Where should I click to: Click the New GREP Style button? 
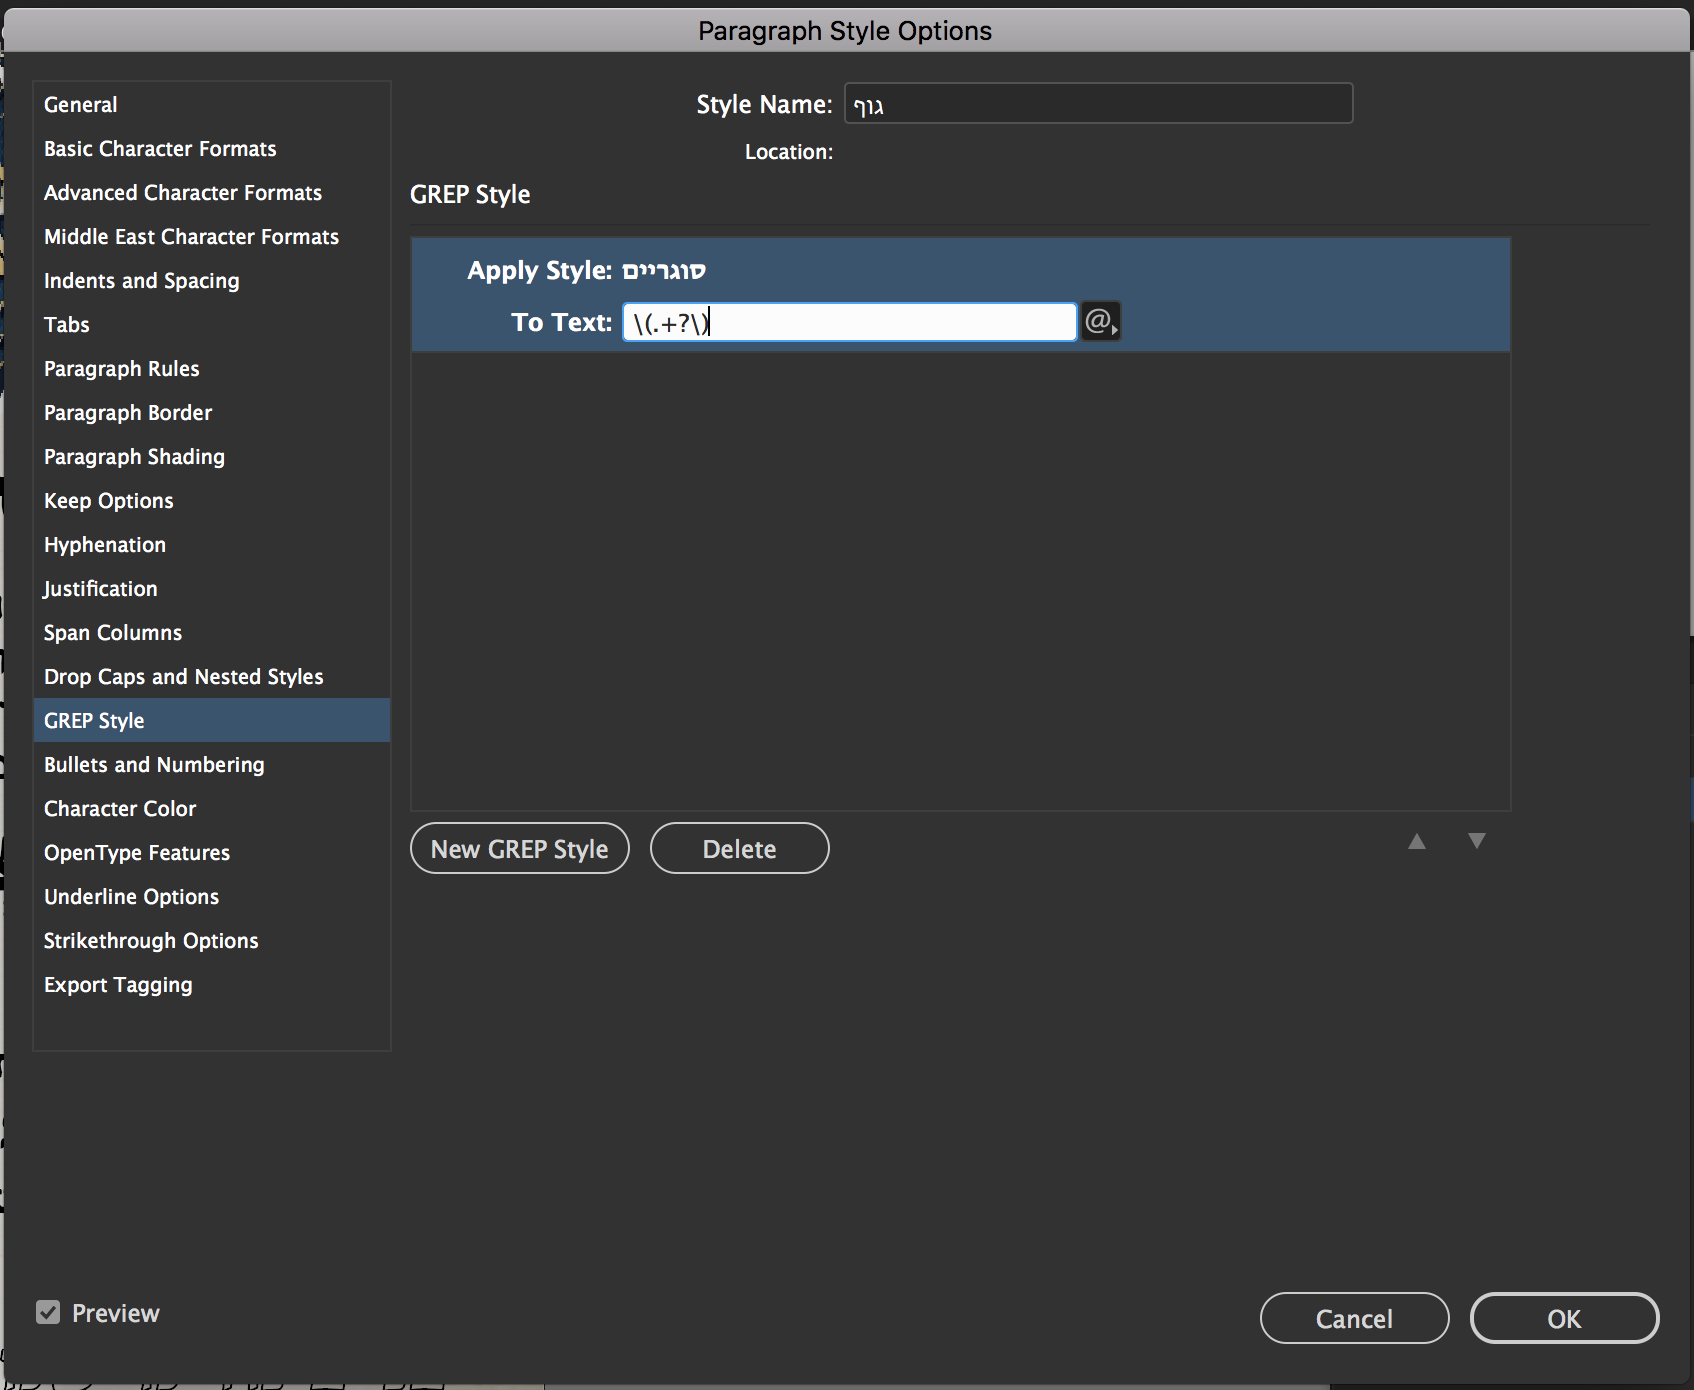point(519,849)
